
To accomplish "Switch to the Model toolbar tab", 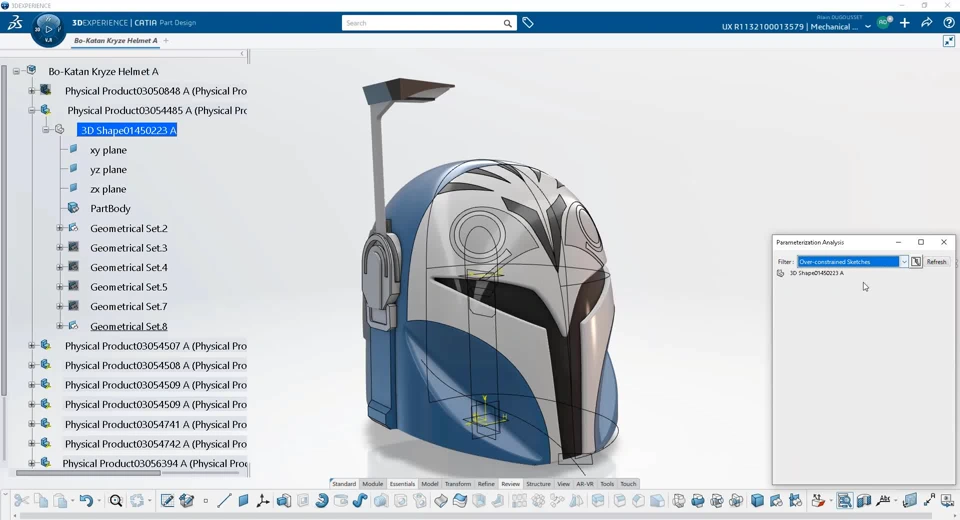I will pyautogui.click(x=430, y=484).
